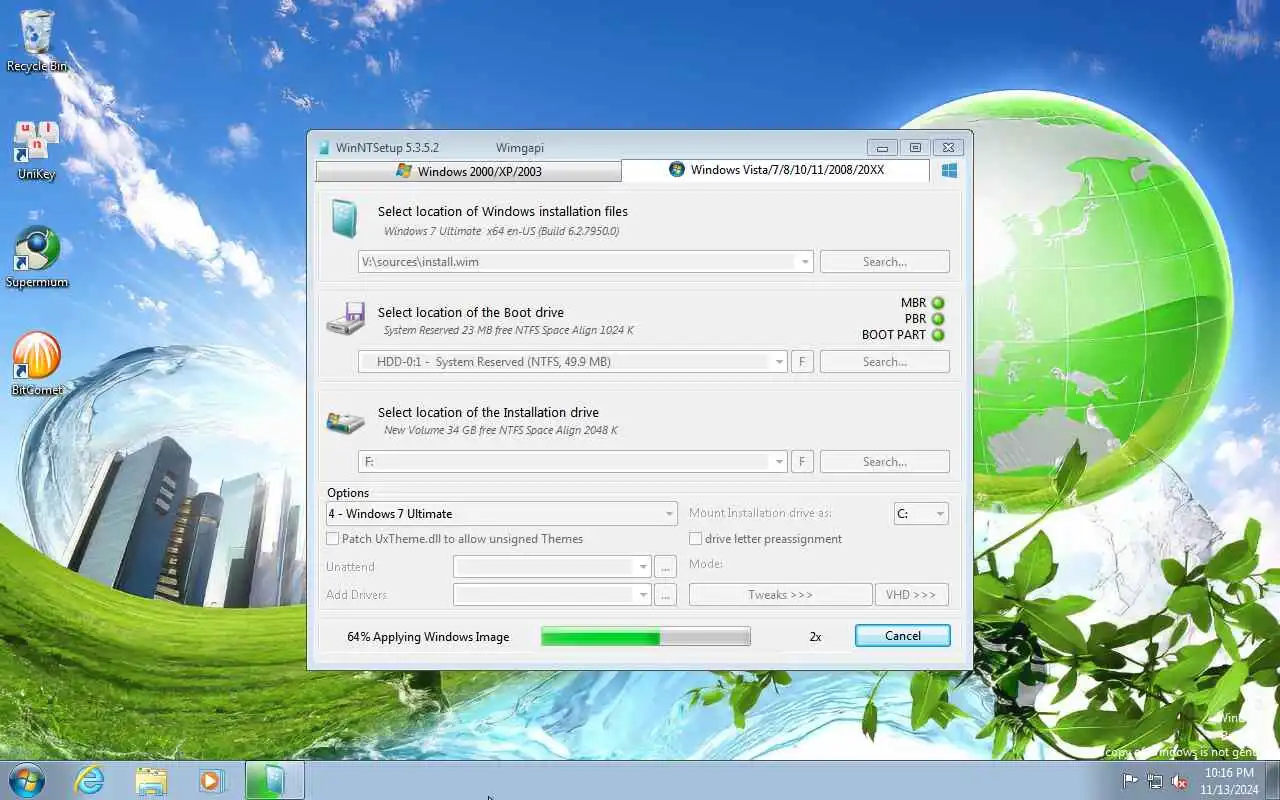This screenshot has width=1280, height=800.
Task: Expand the install.wim path dropdown
Action: click(x=805, y=262)
